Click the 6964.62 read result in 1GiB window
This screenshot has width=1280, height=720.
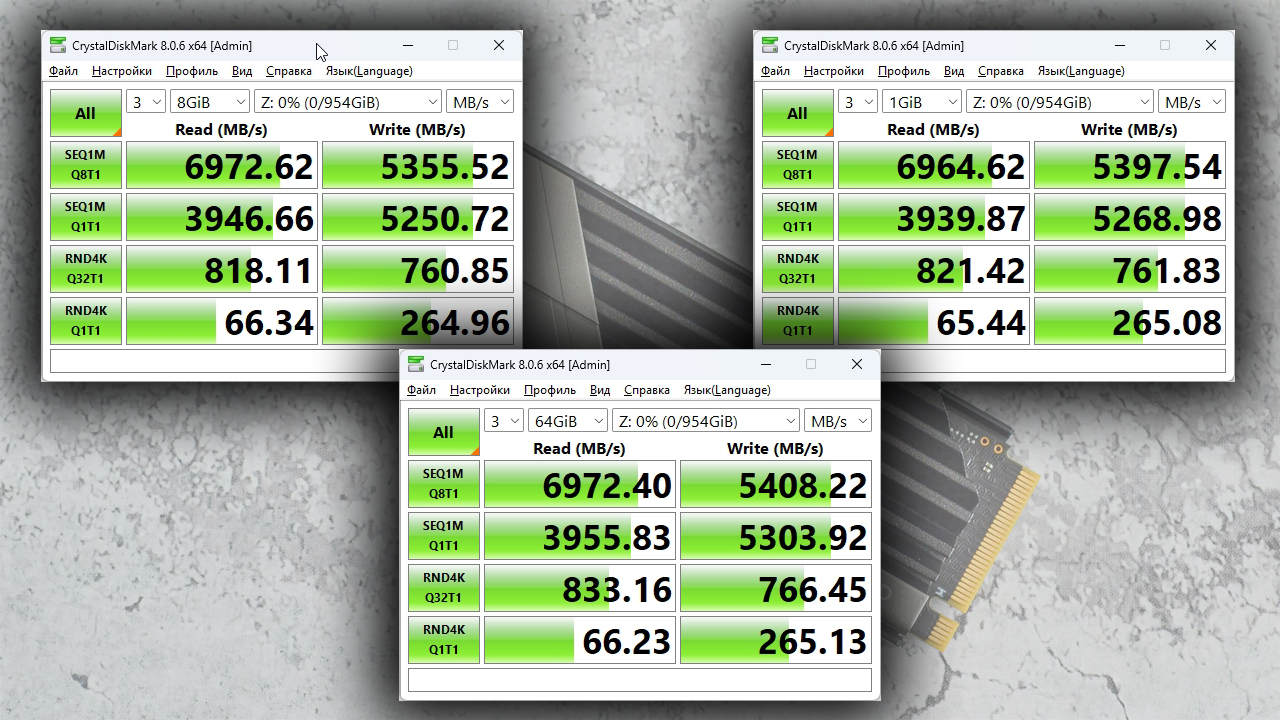934,165
